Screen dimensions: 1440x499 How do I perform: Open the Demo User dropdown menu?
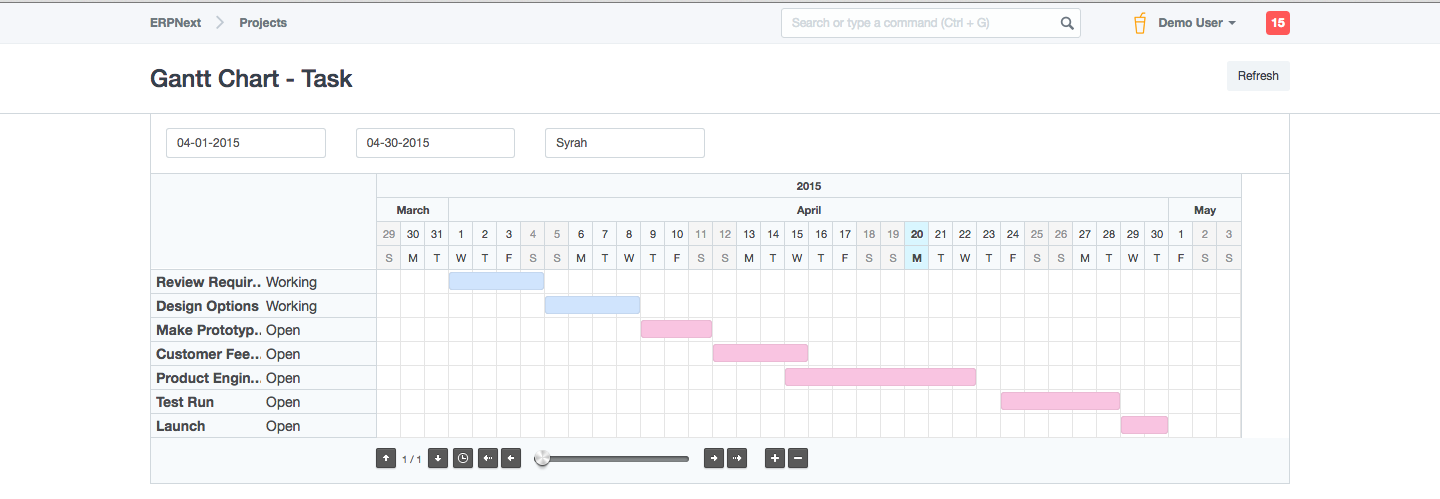point(1197,23)
